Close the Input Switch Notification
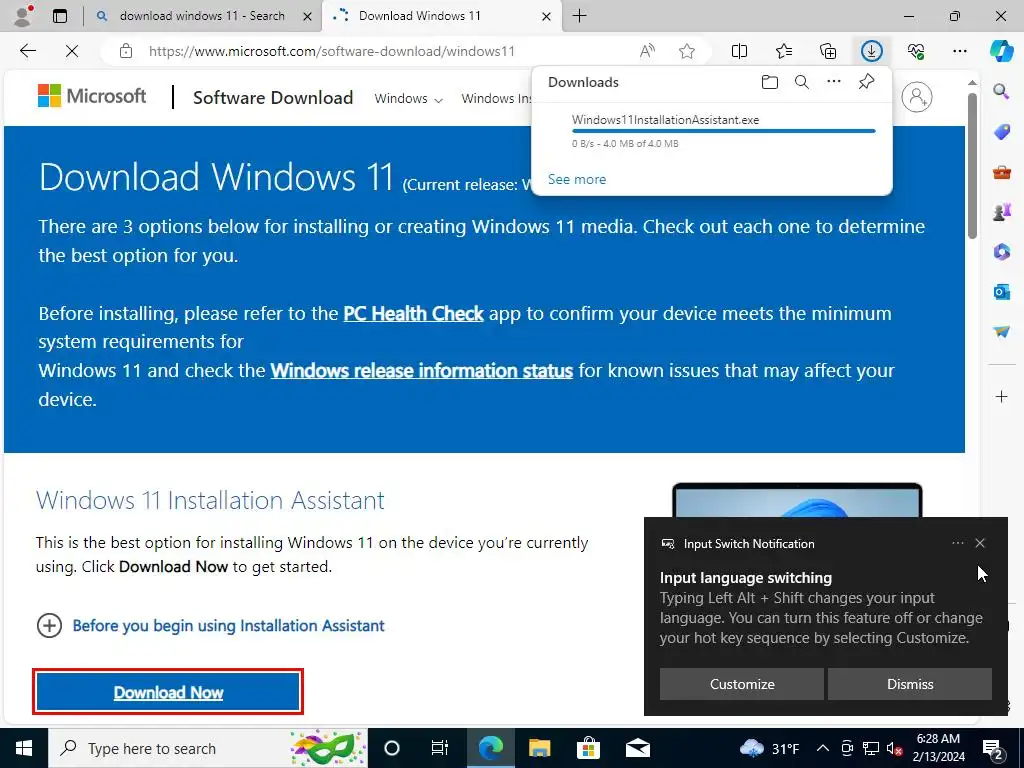Screen dimensions: 1024x768 (980, 543)
